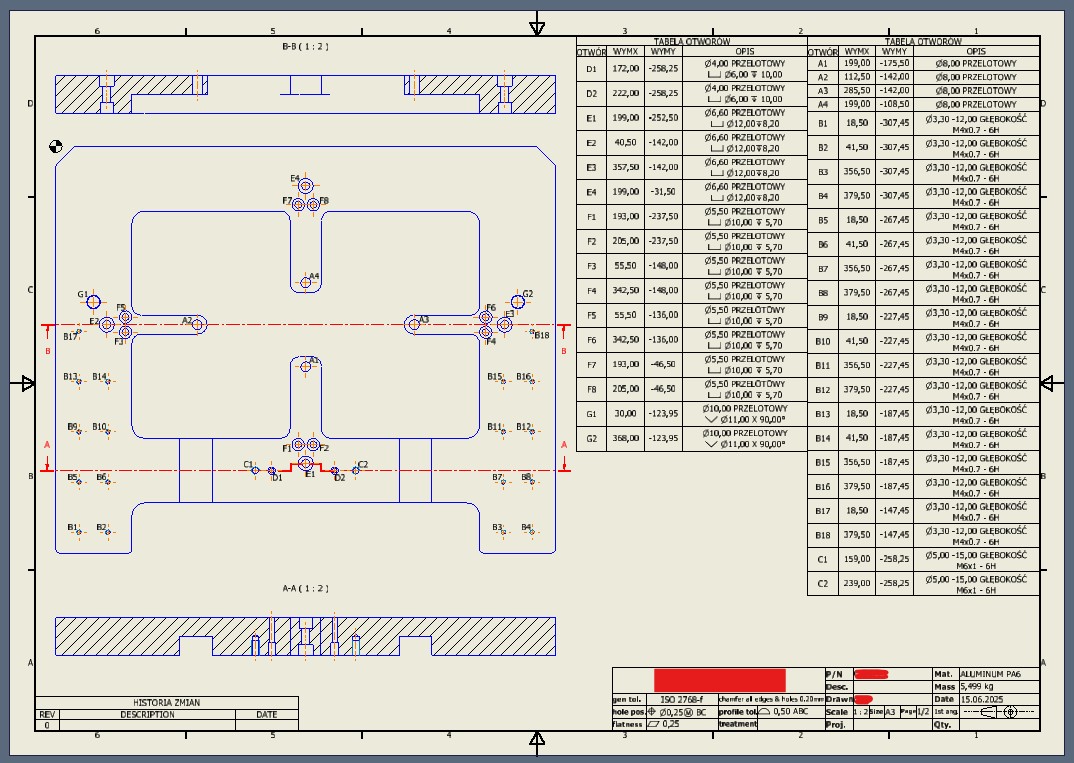
Task: Click the flatness tolerance symbol 0,25
Action: (664, 724)
